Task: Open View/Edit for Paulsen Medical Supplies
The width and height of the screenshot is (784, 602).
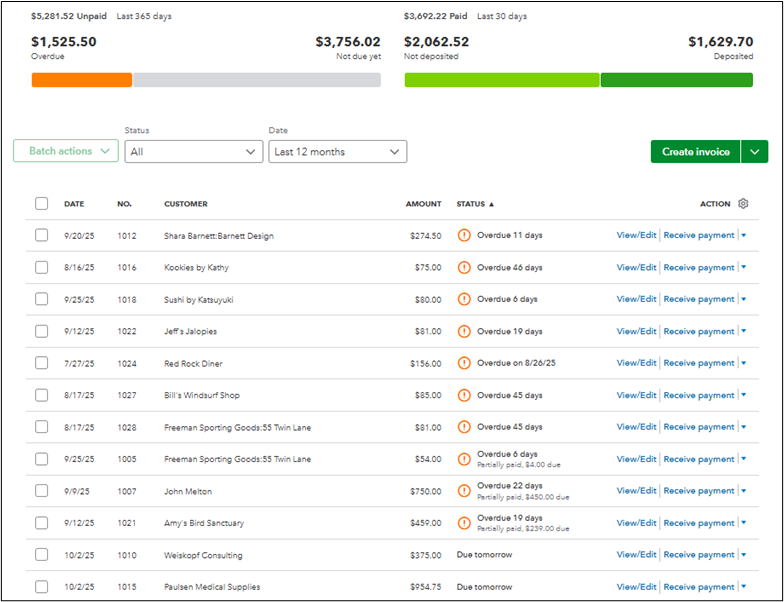Action: (636, 586)
